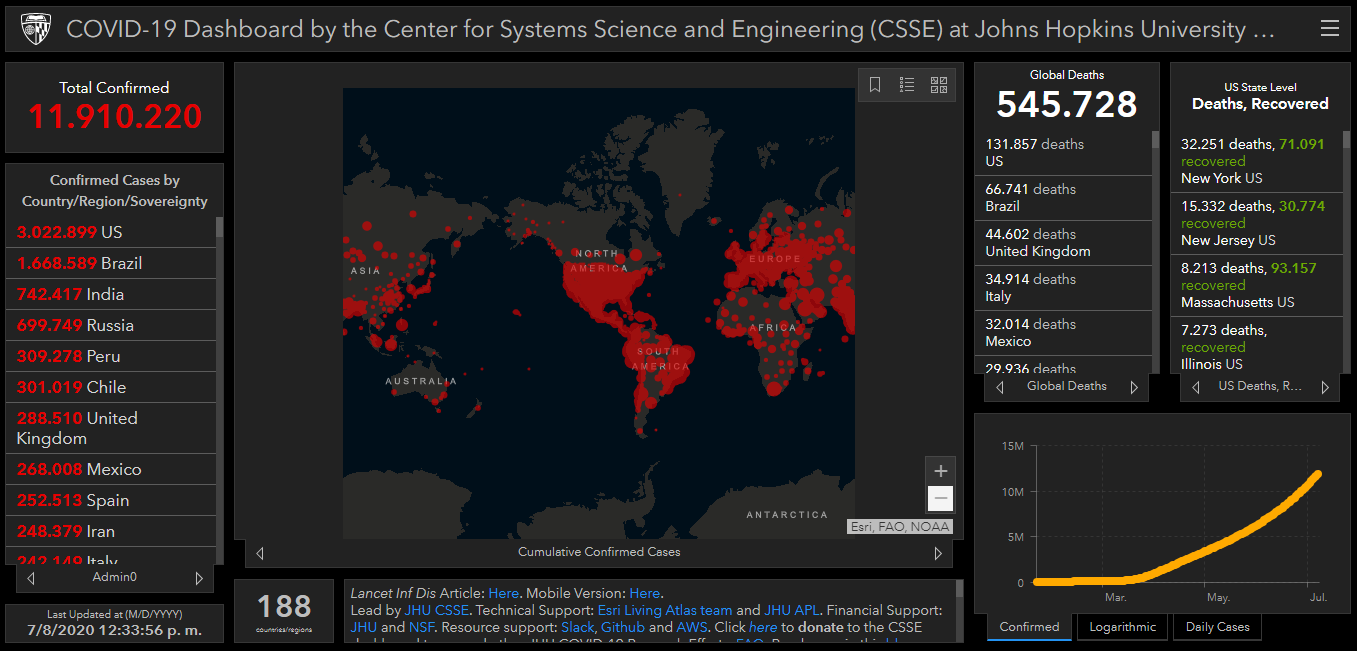Switch chart to Logarithmic tab
The image size is (1357, 651).
click(1122, 627)
